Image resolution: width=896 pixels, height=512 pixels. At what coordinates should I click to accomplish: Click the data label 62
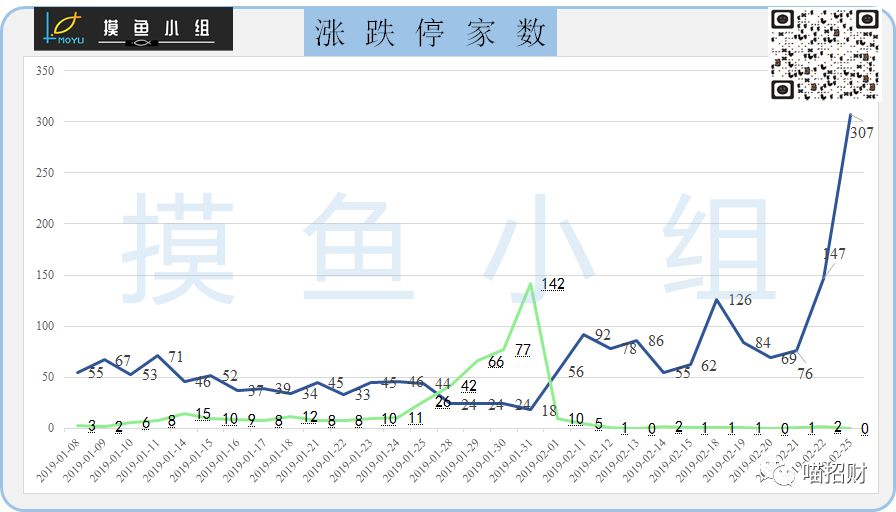pos(709,366)
